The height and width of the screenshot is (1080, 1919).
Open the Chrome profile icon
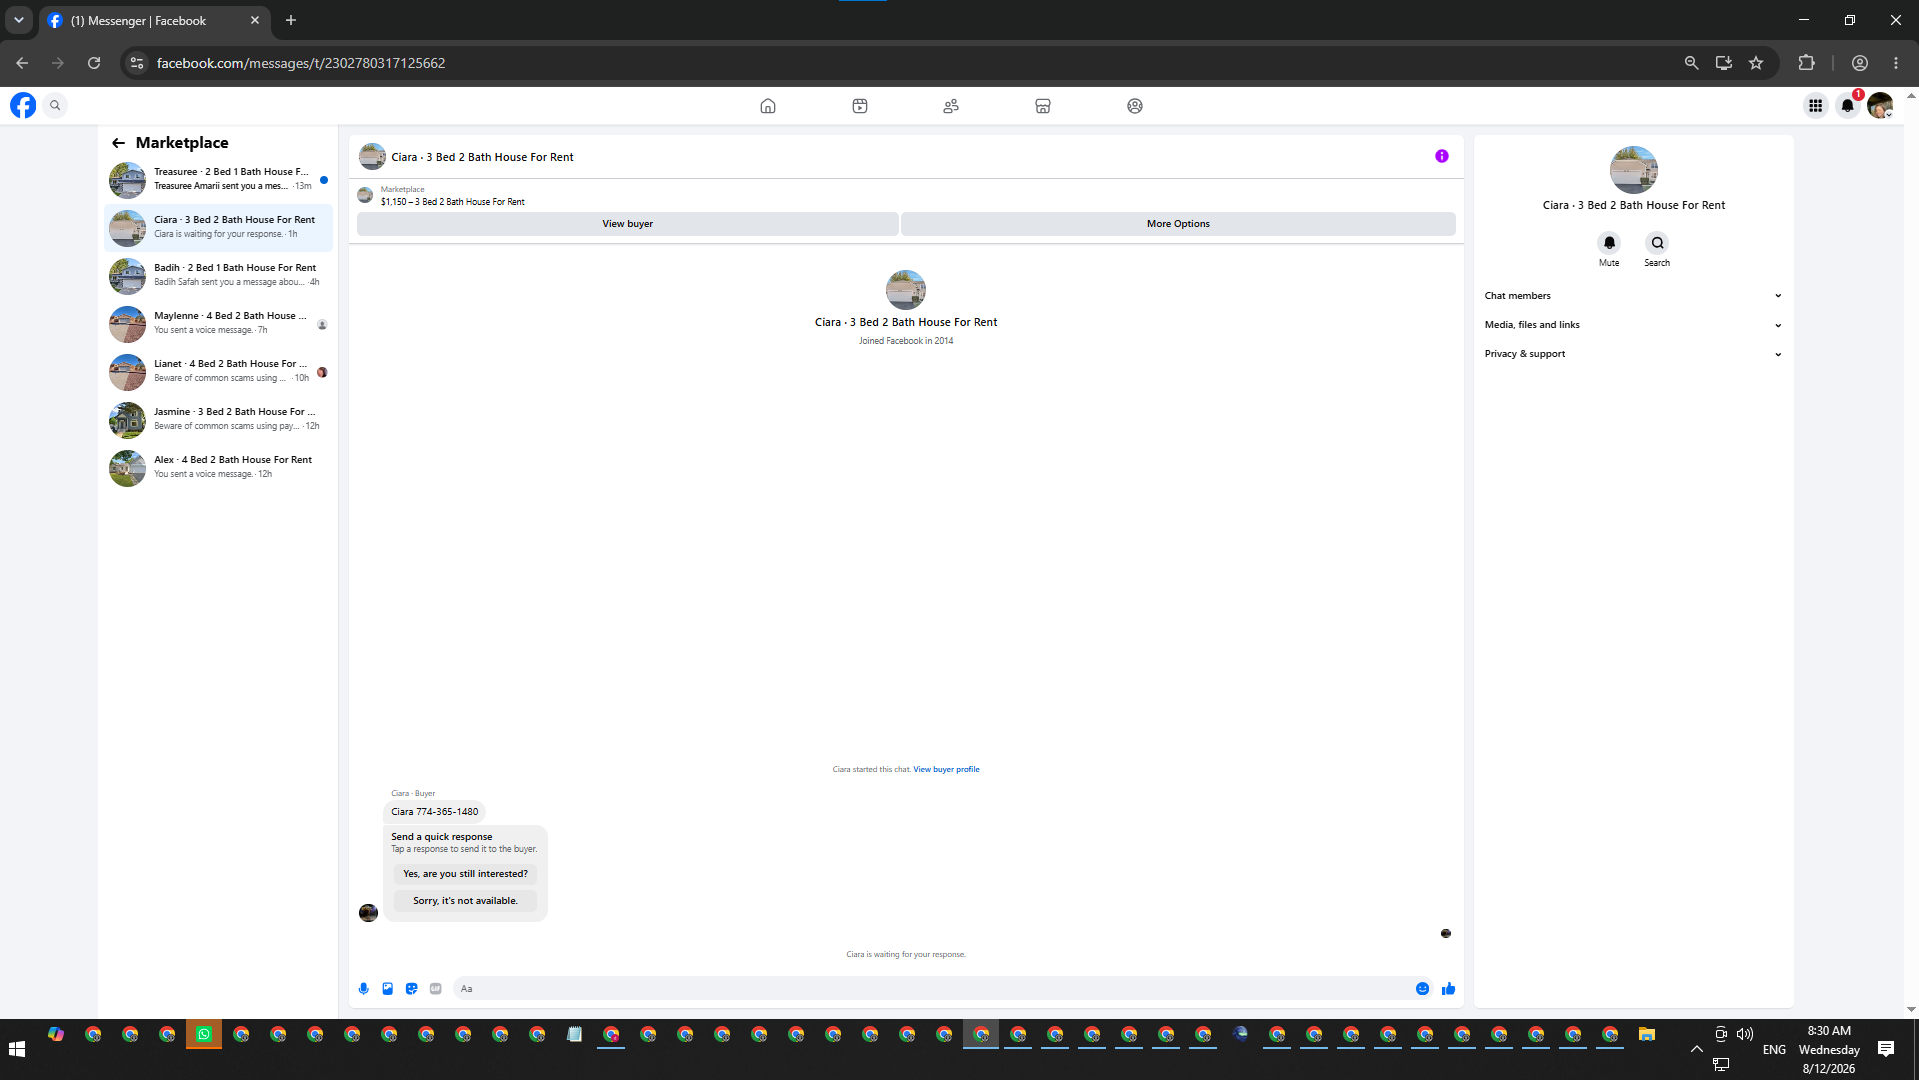[1860, 63]
